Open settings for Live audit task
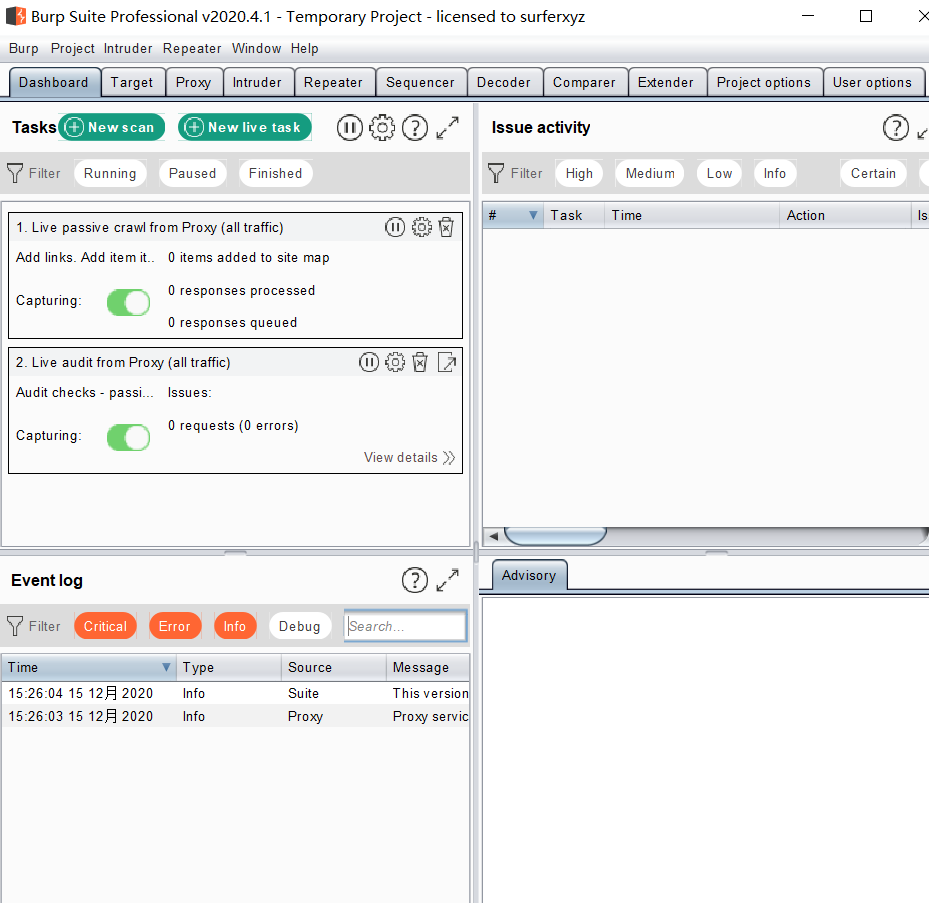 tap(395, 362)
